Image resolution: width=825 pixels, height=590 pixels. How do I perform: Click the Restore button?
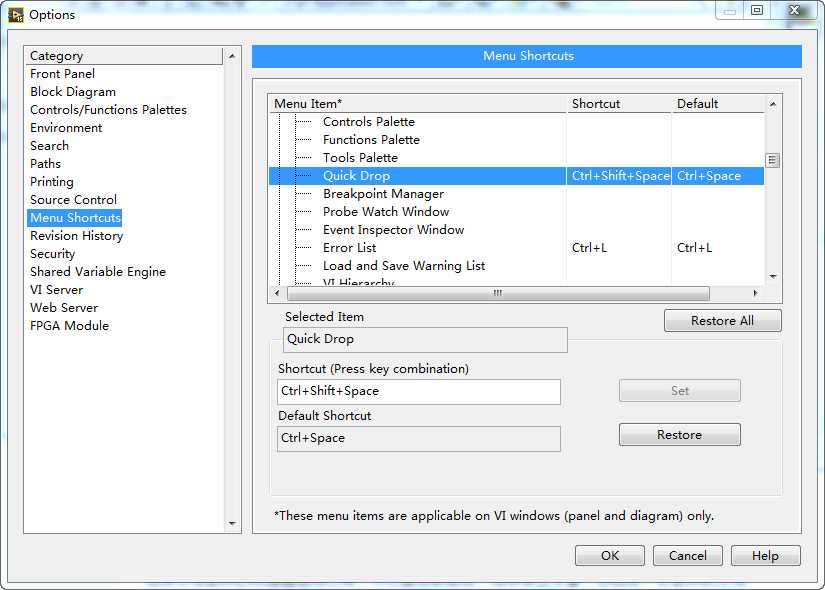(679, 435)
